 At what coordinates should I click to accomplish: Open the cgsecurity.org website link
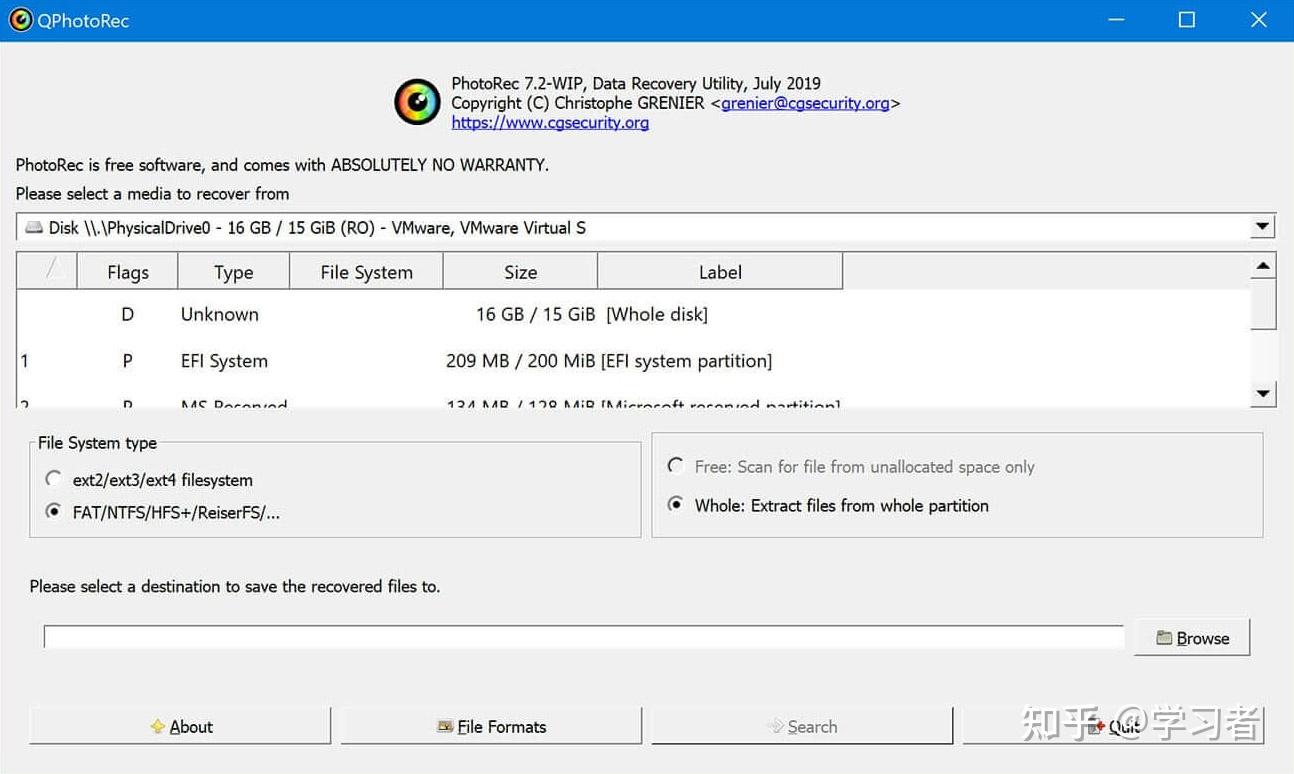pyautogui.click(x=550, y=123)
